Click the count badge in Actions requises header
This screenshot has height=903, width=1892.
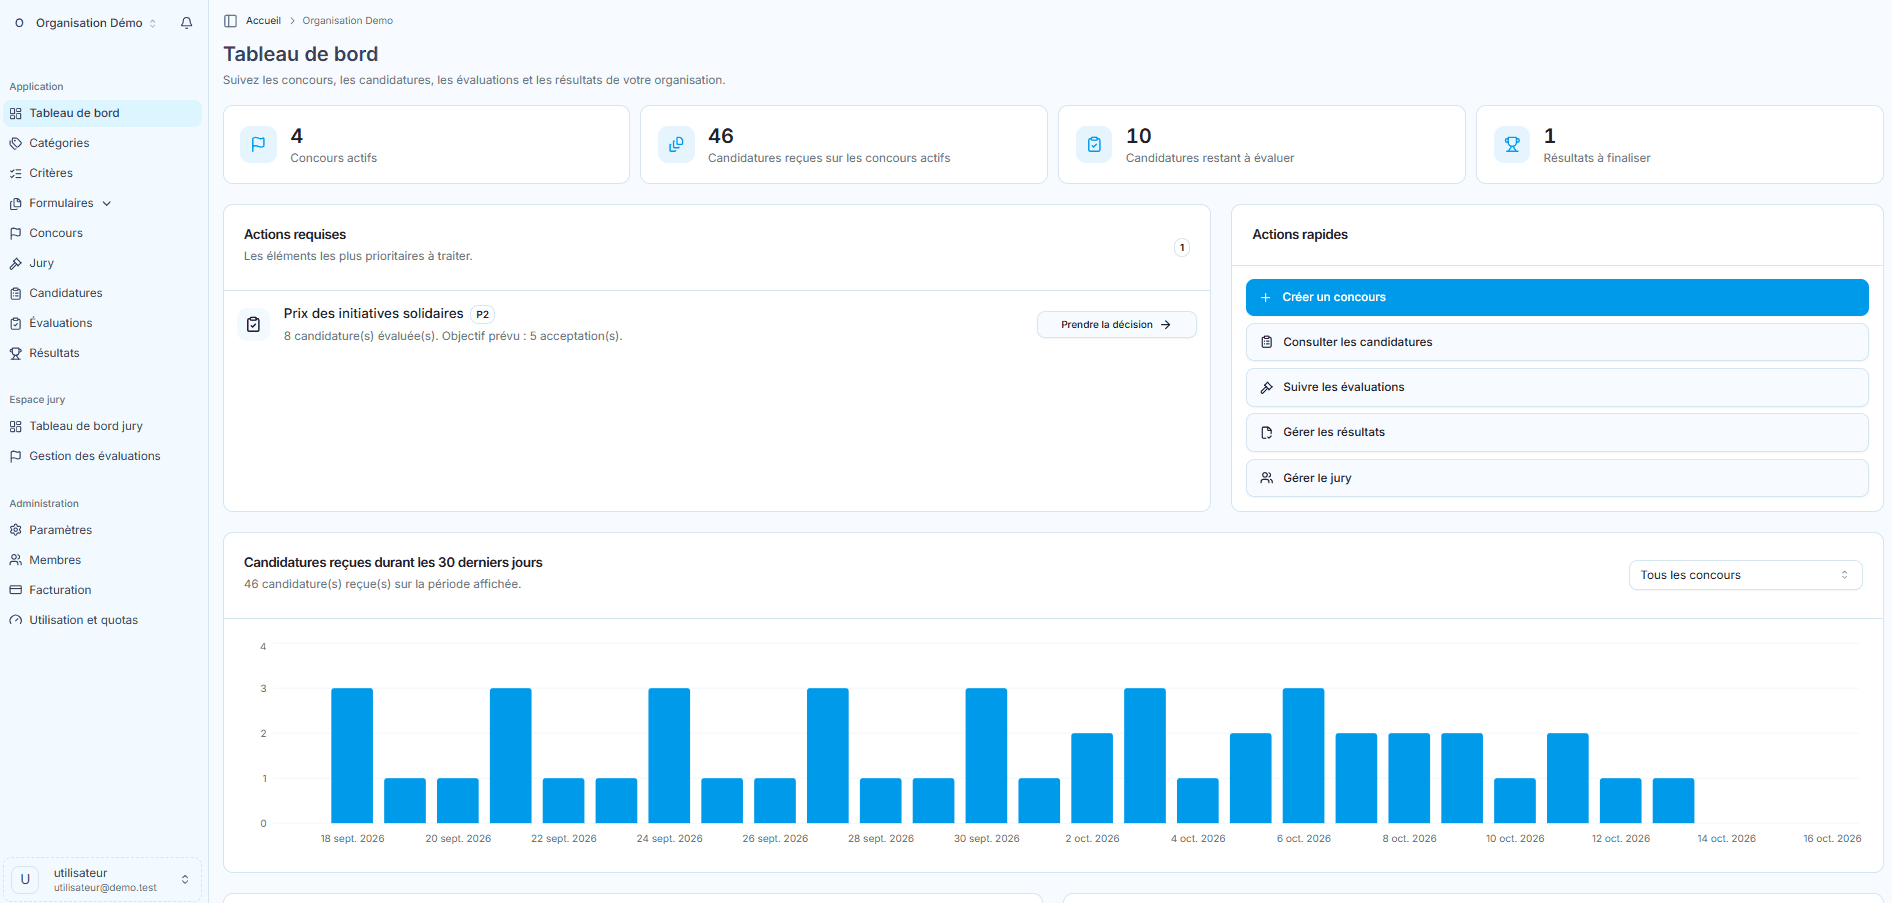click(x=1181, y=247)
